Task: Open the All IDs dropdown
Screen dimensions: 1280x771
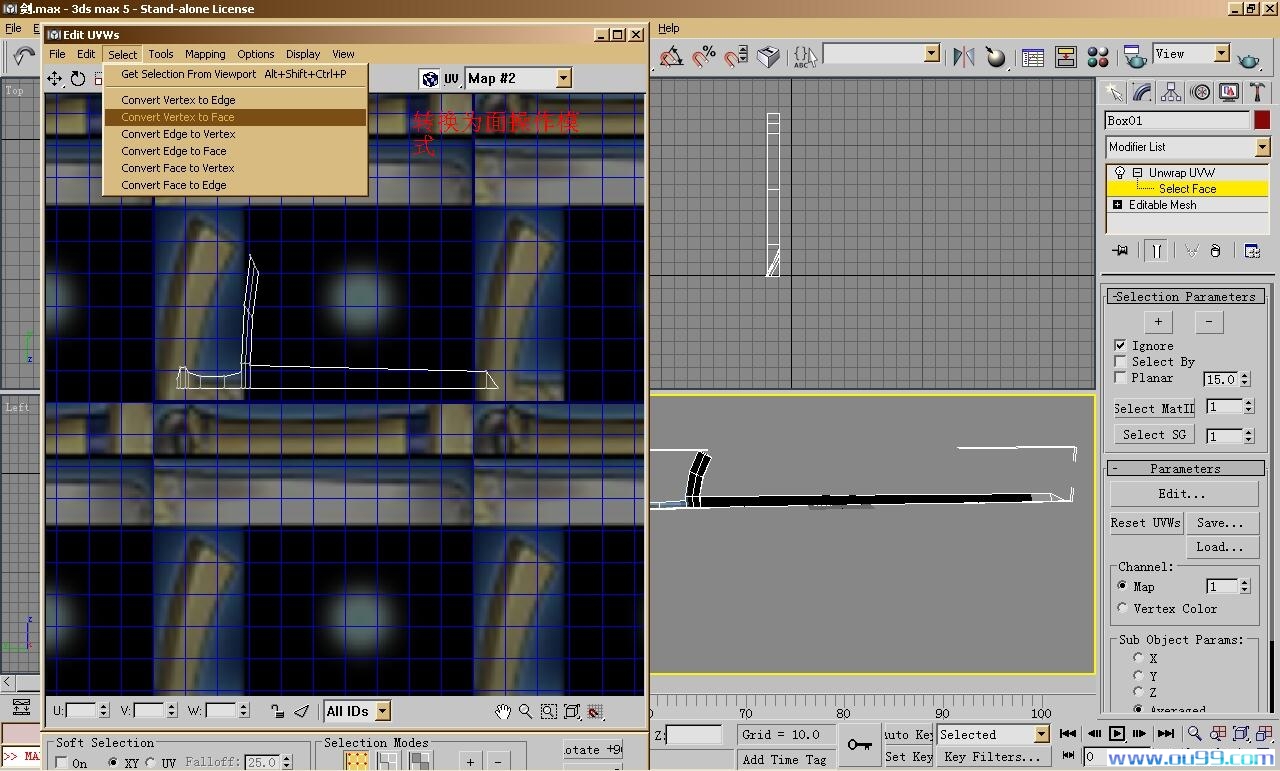Action: tap(383, 711)
